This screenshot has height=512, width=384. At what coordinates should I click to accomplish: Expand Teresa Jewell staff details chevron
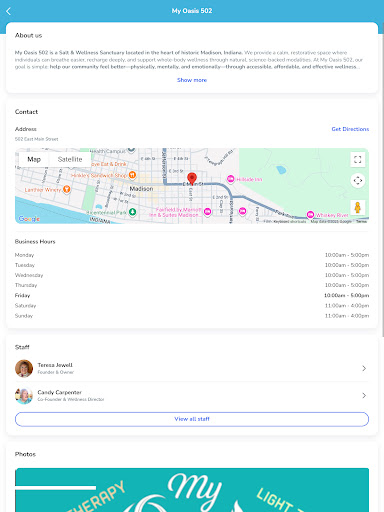click(x=364, y=368)
